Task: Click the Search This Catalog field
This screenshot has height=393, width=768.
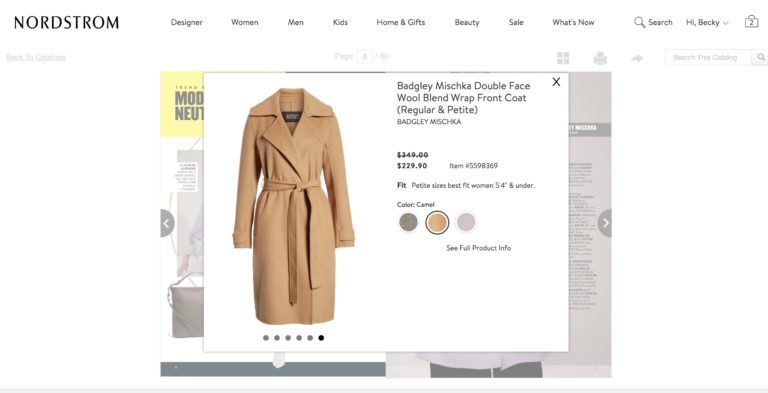Action: click(x=708, y=57)
